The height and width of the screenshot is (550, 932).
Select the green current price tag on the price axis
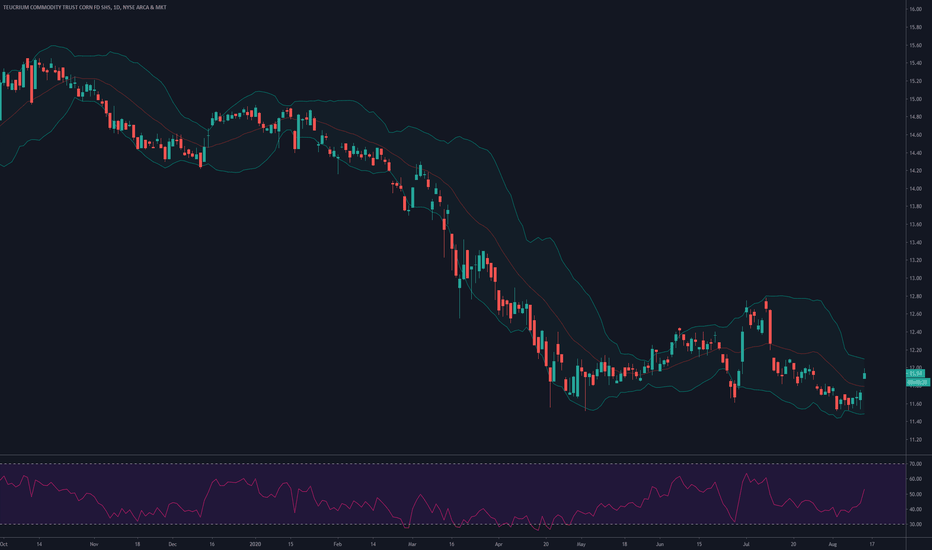pyautogui.click(x=915, y=373)
